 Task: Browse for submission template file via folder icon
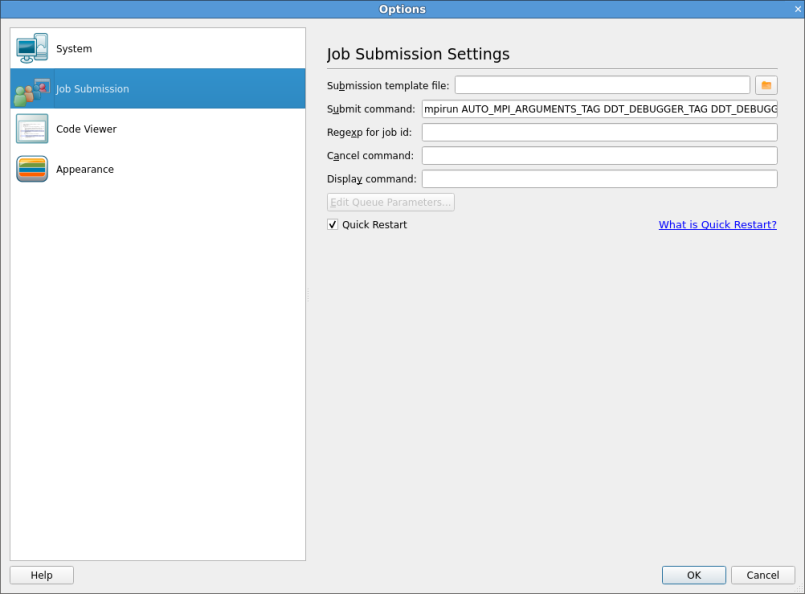766,85
